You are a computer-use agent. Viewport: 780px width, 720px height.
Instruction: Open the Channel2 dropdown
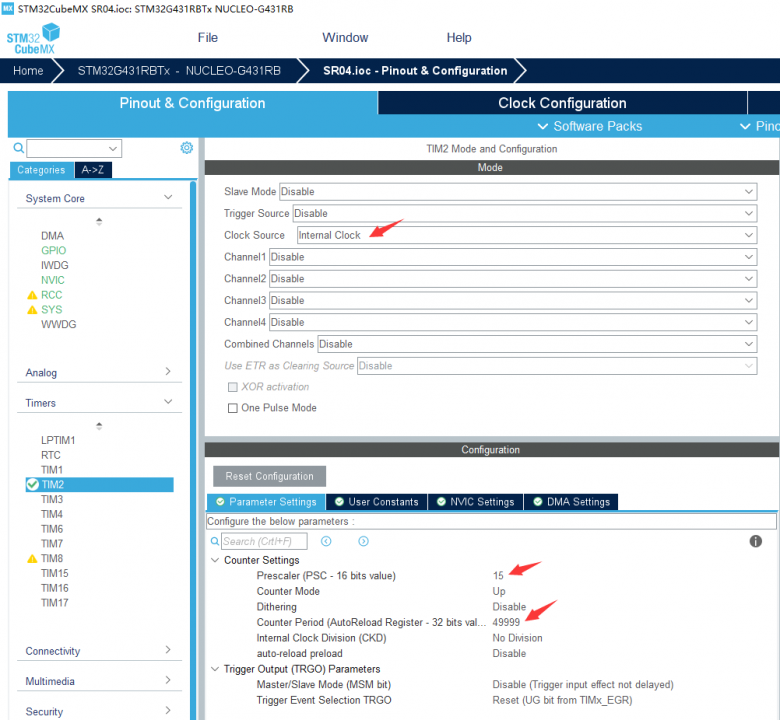click(x=513, y=279)
